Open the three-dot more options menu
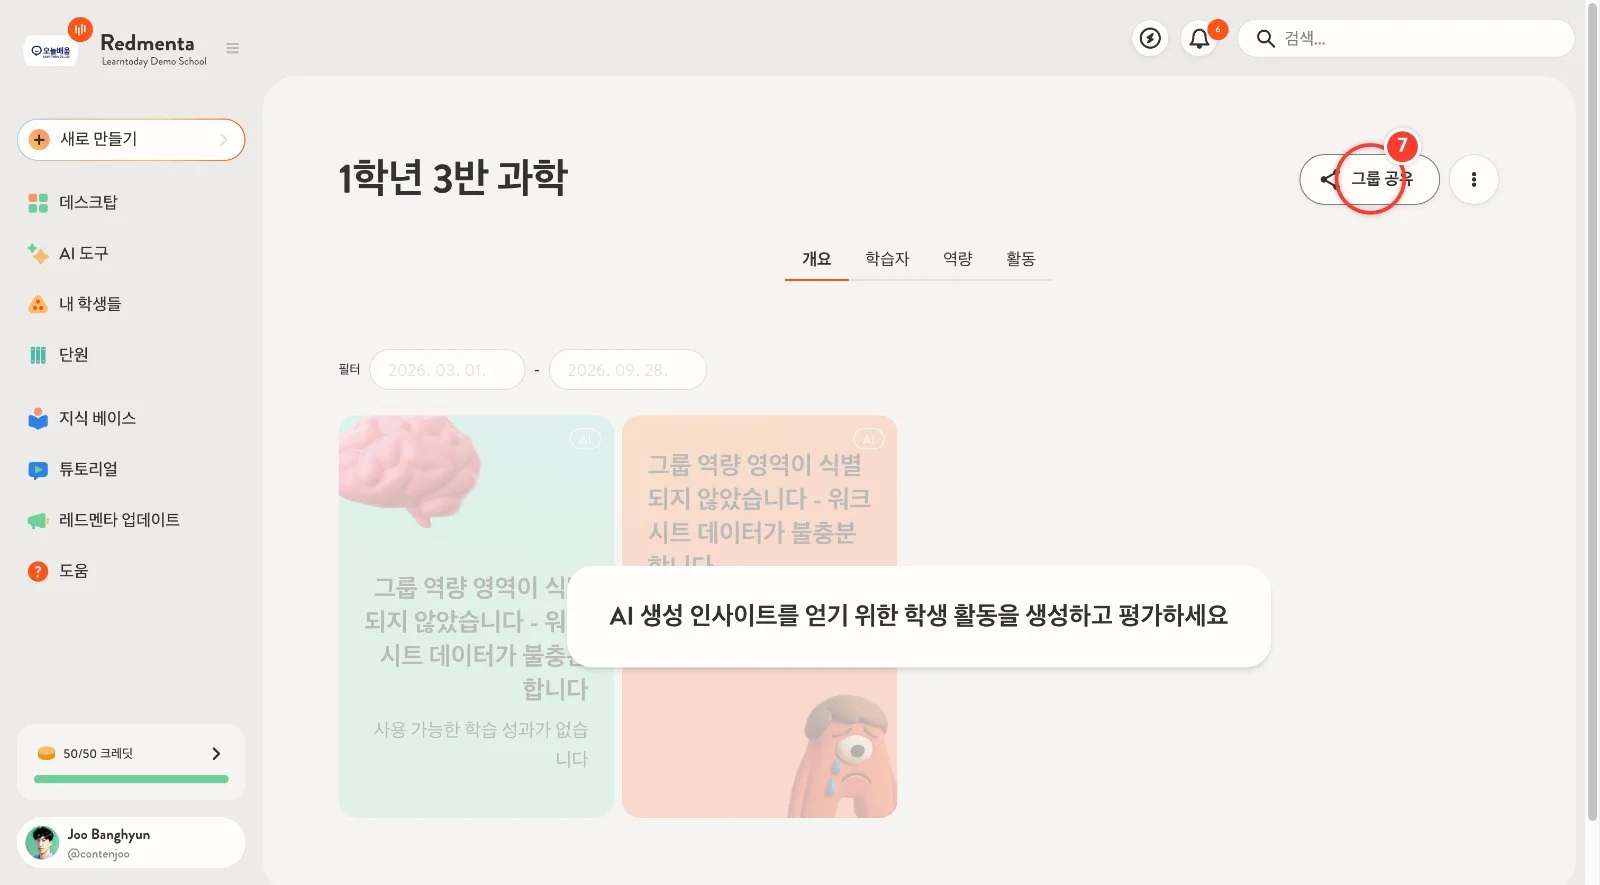The height and width of the screenshot is (885, 1600). pyautogui.click(x=1473, y=180)
